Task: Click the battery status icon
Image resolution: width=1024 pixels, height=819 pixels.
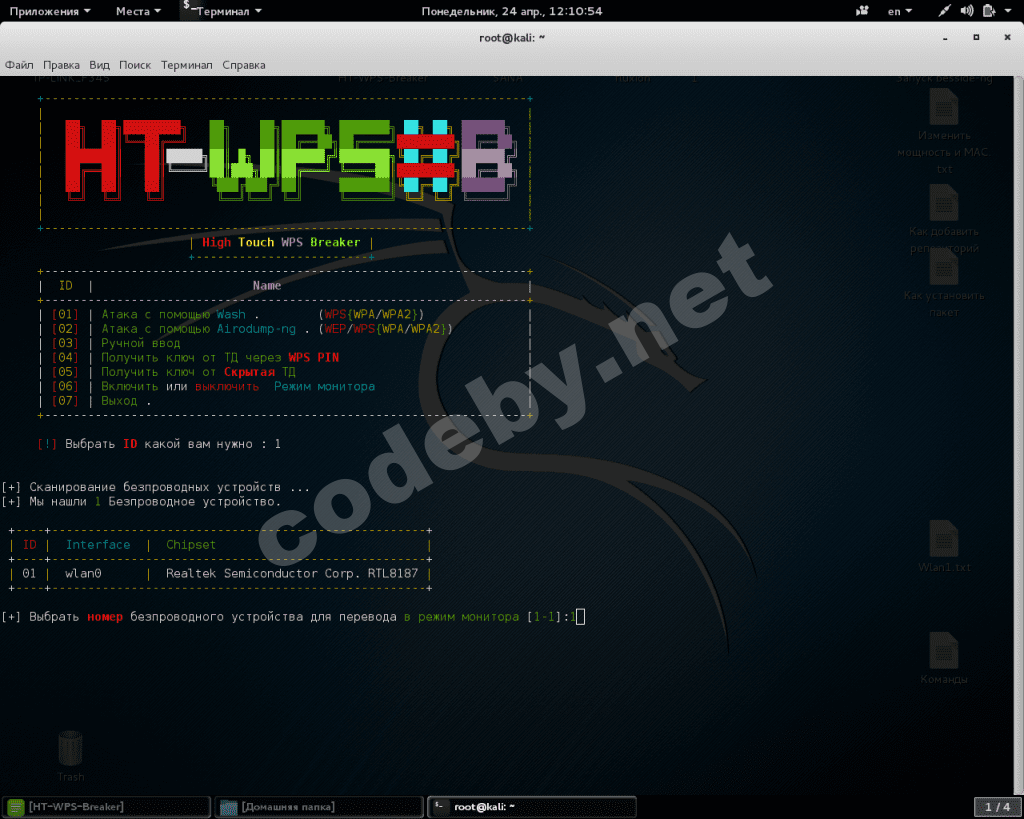Action: point(989,11)
